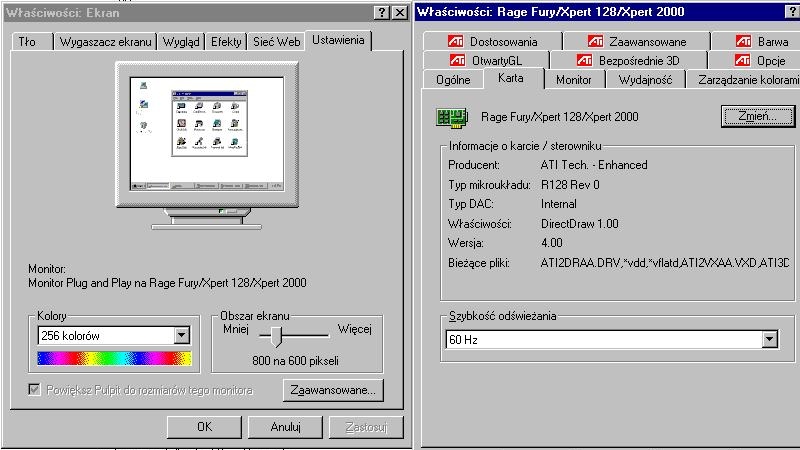Click the ATI Tech. - Enhanced producer value
Image resolution: width=800 pixels, height=450 pixels.
click(x=594, y=165)
